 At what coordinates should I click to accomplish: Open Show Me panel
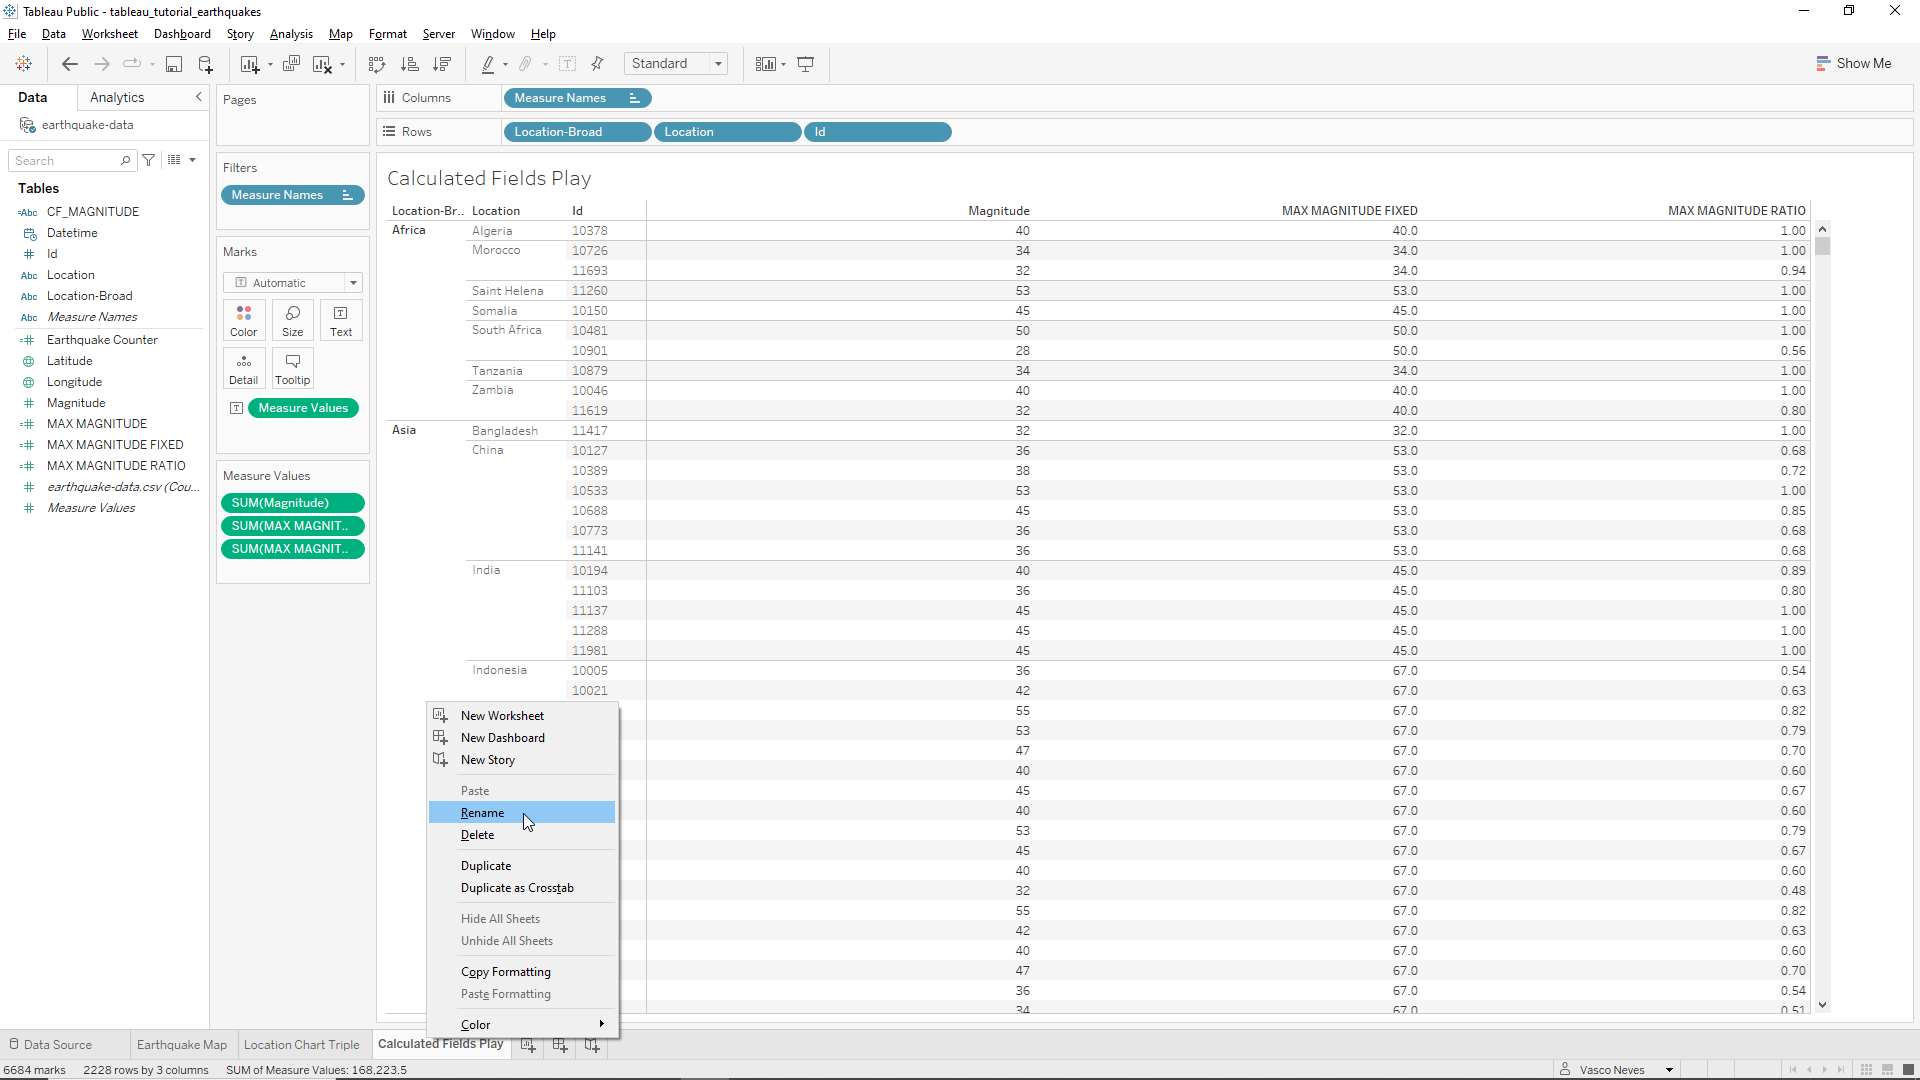click(x=1854, y=63)
